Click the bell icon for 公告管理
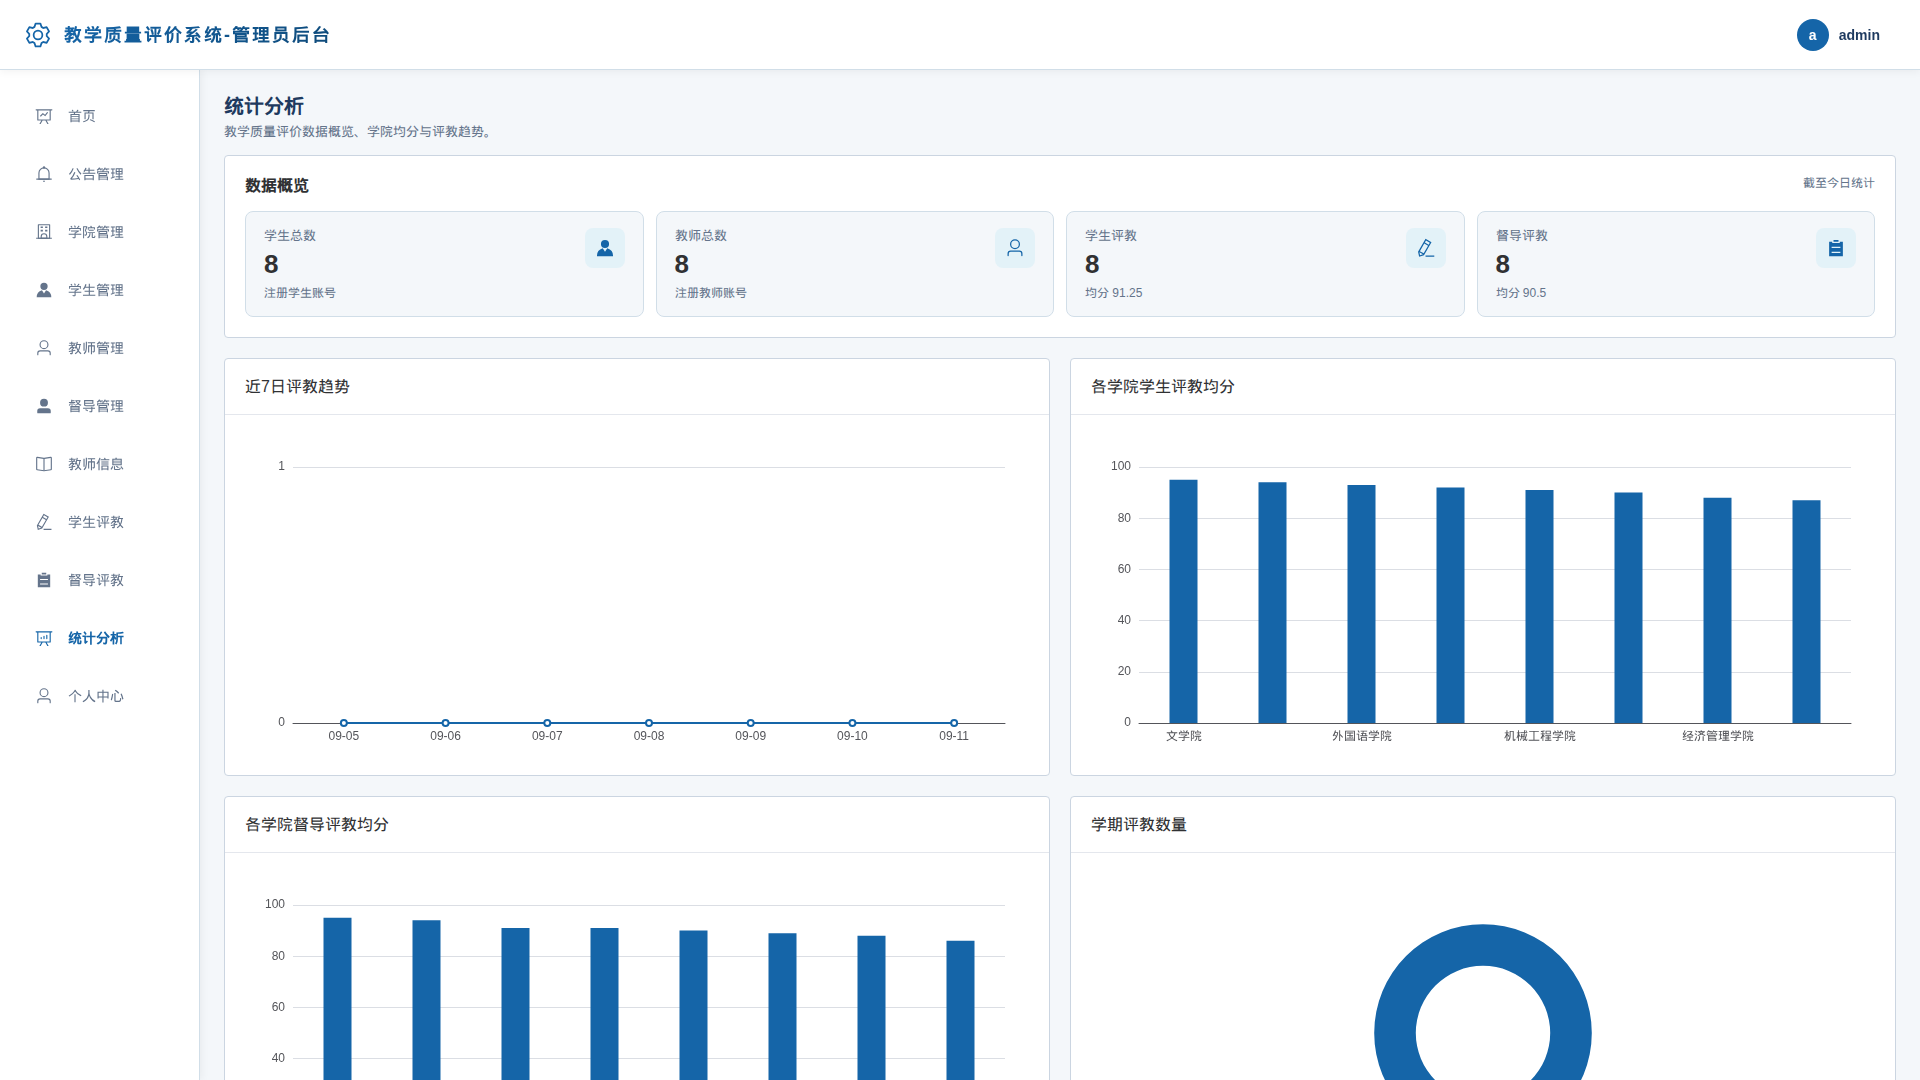Viewport: 1920px width, 1080px height. coord(44,174)
